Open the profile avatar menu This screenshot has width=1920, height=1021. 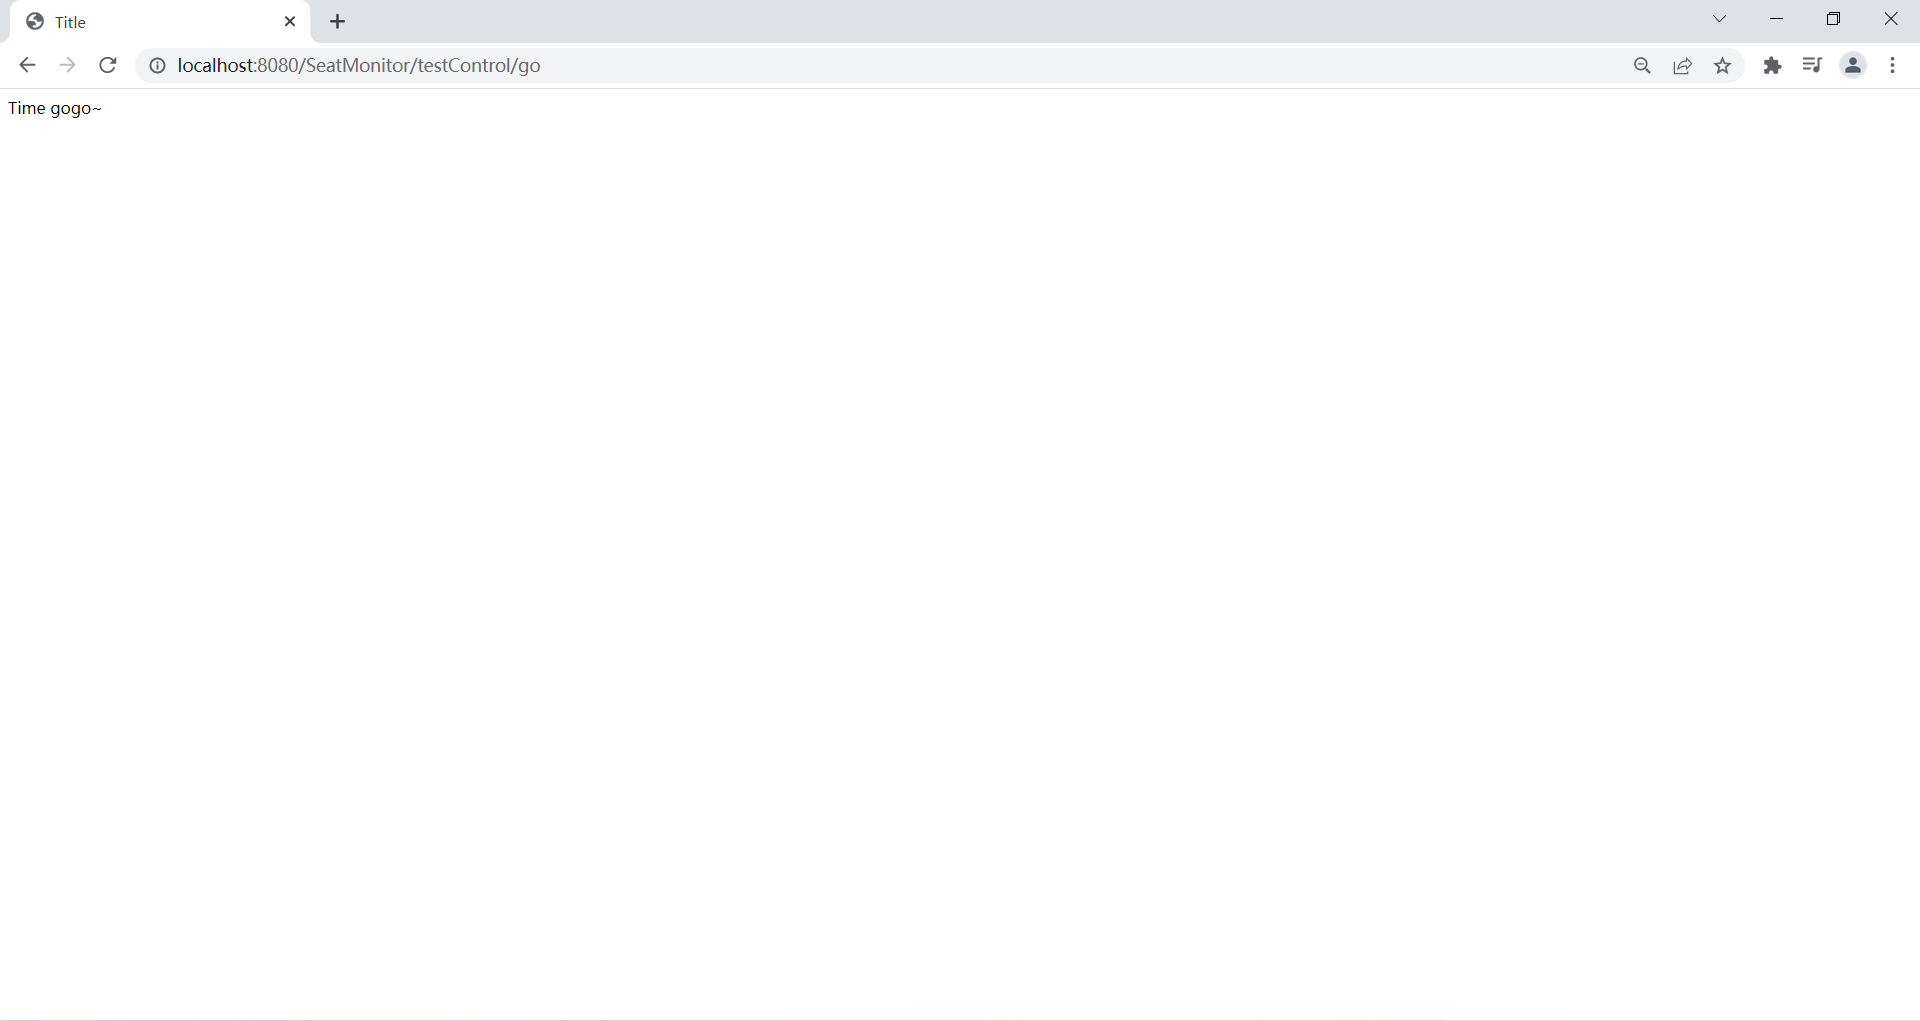[x=1853, y=65]
